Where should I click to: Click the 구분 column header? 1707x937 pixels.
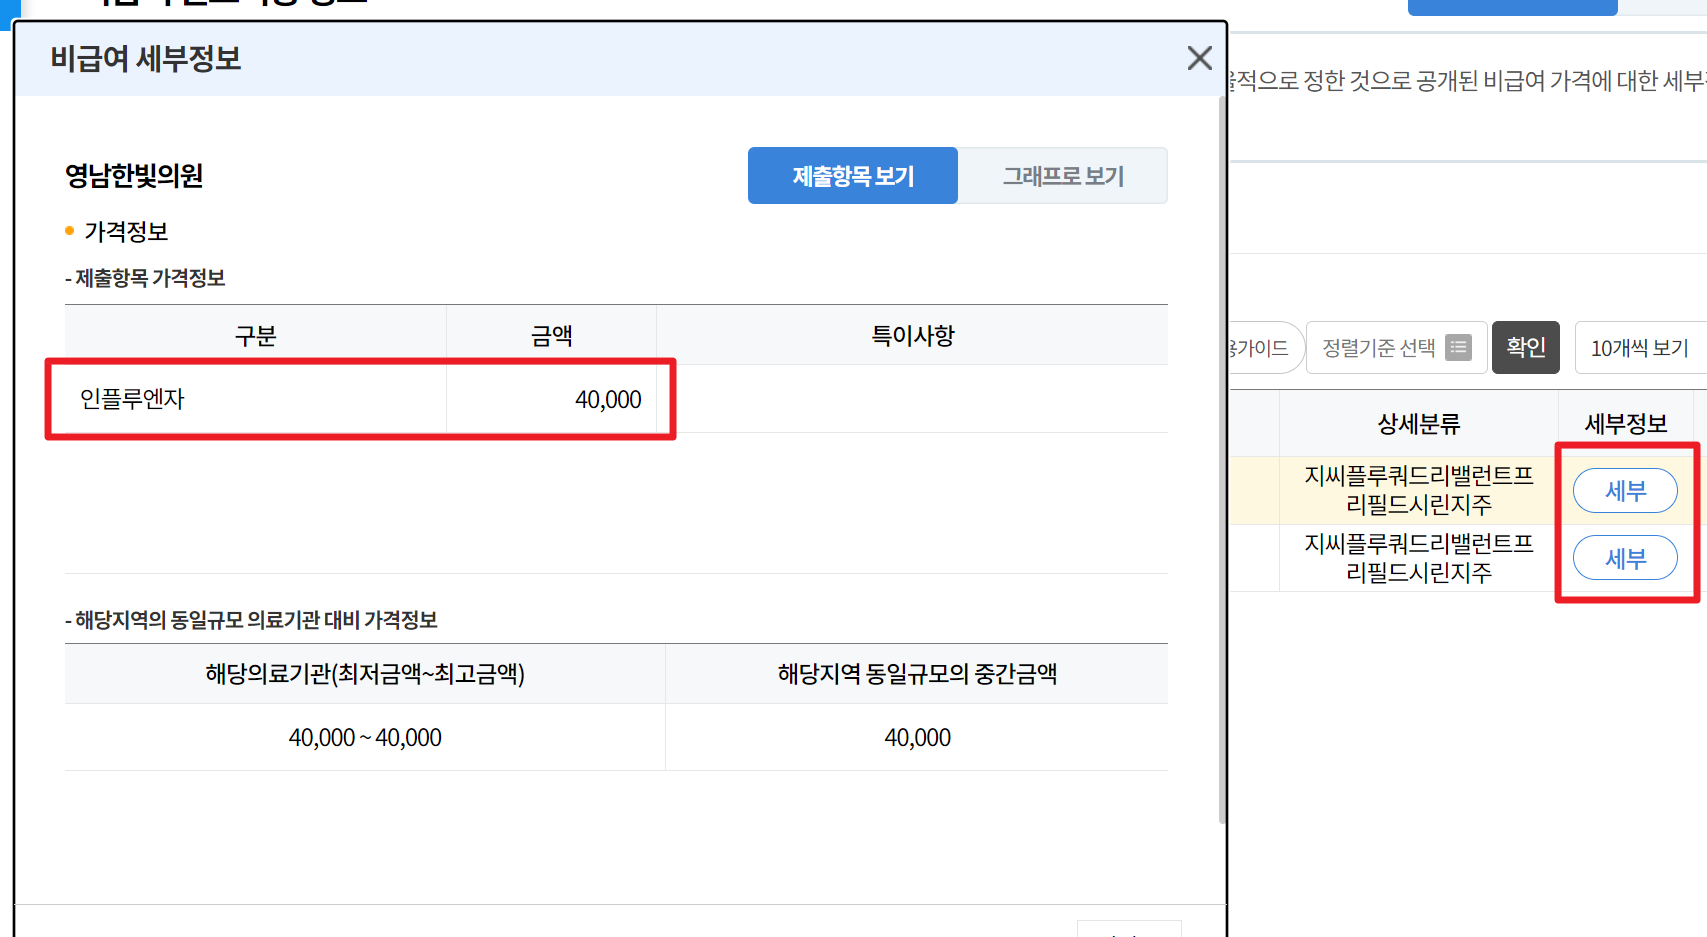(x=255, y=336)
